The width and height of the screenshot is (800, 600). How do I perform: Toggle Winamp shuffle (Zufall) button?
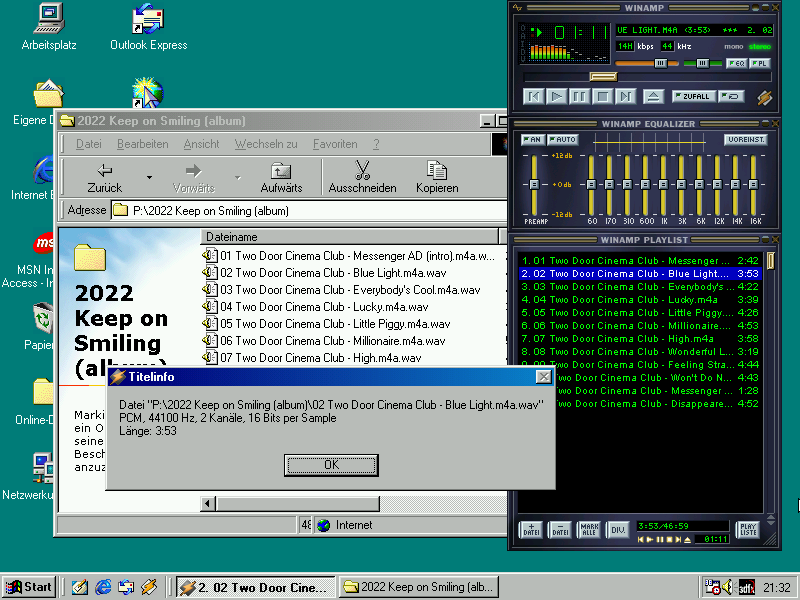click(x=693, y=96)
